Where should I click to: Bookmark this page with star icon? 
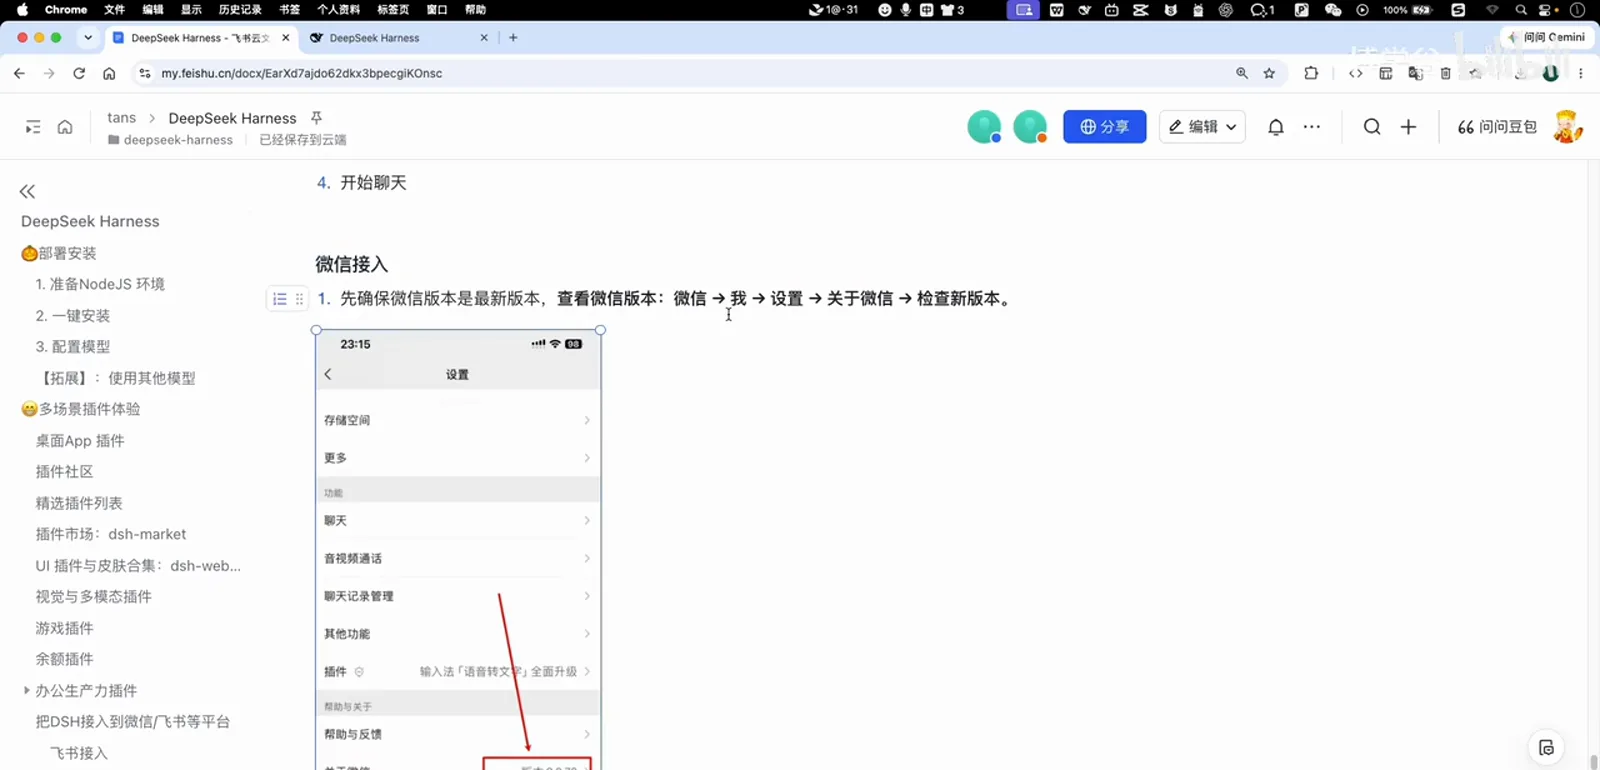[x=1269, y=73]
